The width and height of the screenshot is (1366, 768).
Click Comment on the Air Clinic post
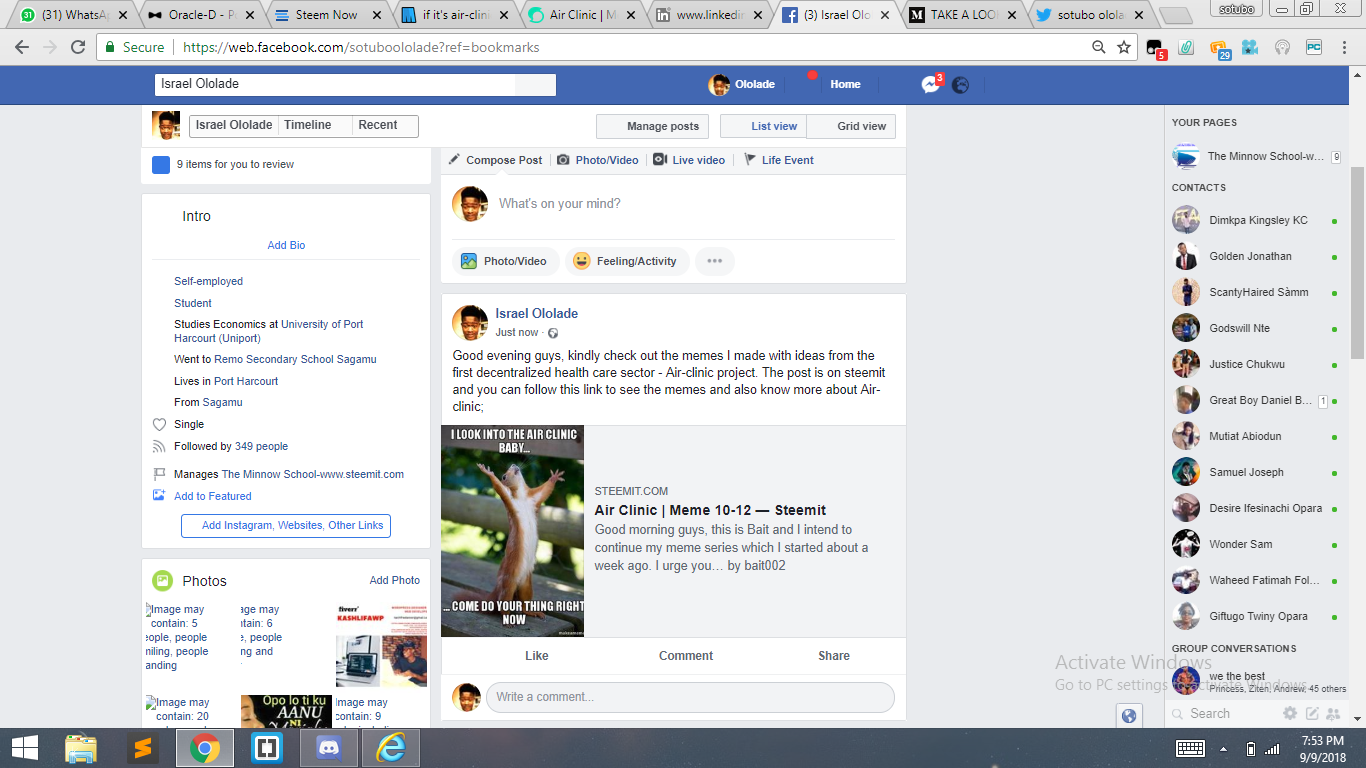click(x=686, y=656)
